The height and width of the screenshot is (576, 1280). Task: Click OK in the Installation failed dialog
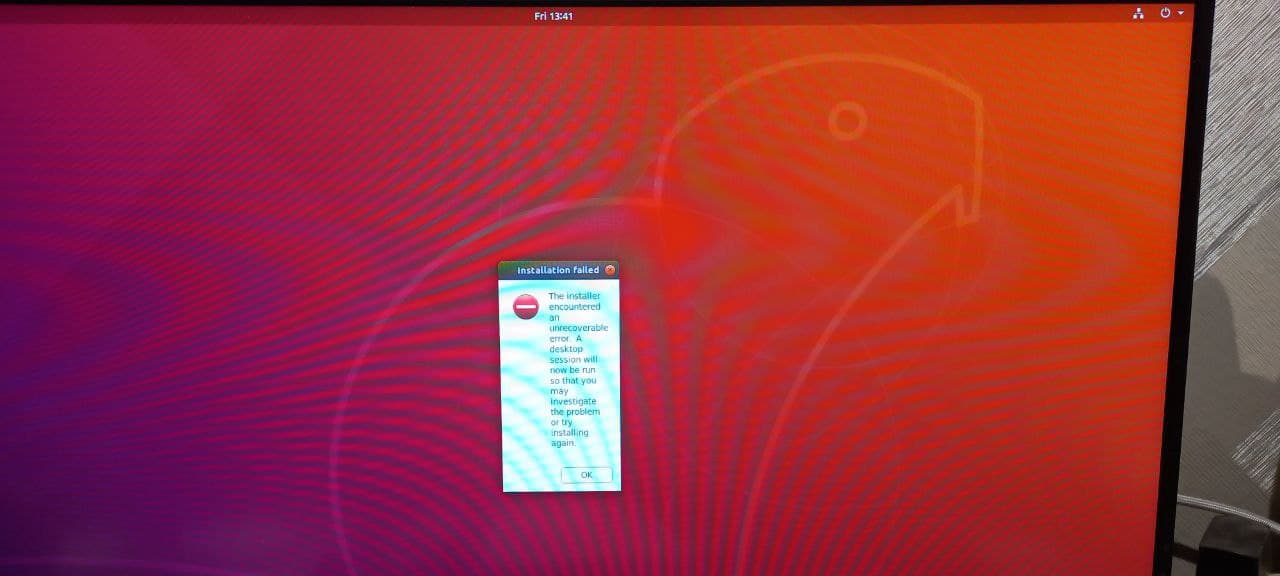coord(586,475)
